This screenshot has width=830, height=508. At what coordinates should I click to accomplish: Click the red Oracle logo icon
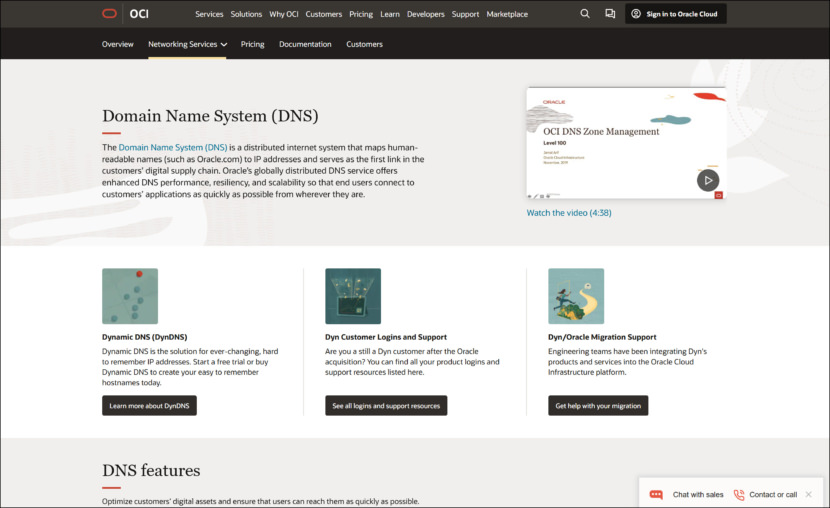click(110, 14)
